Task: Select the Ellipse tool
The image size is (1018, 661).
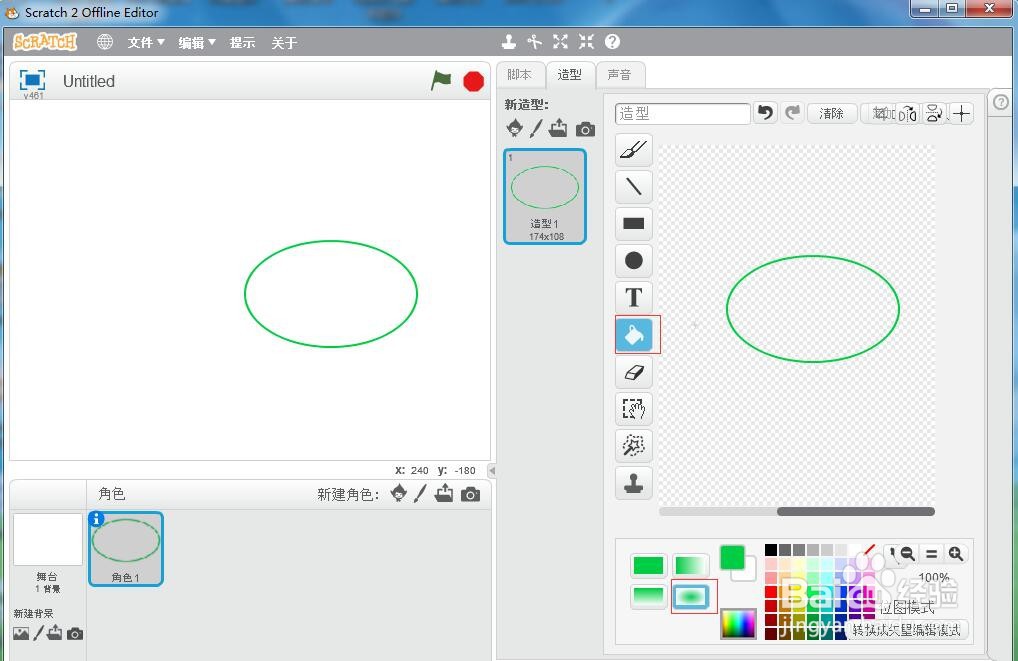Action: tap(634, 260)
